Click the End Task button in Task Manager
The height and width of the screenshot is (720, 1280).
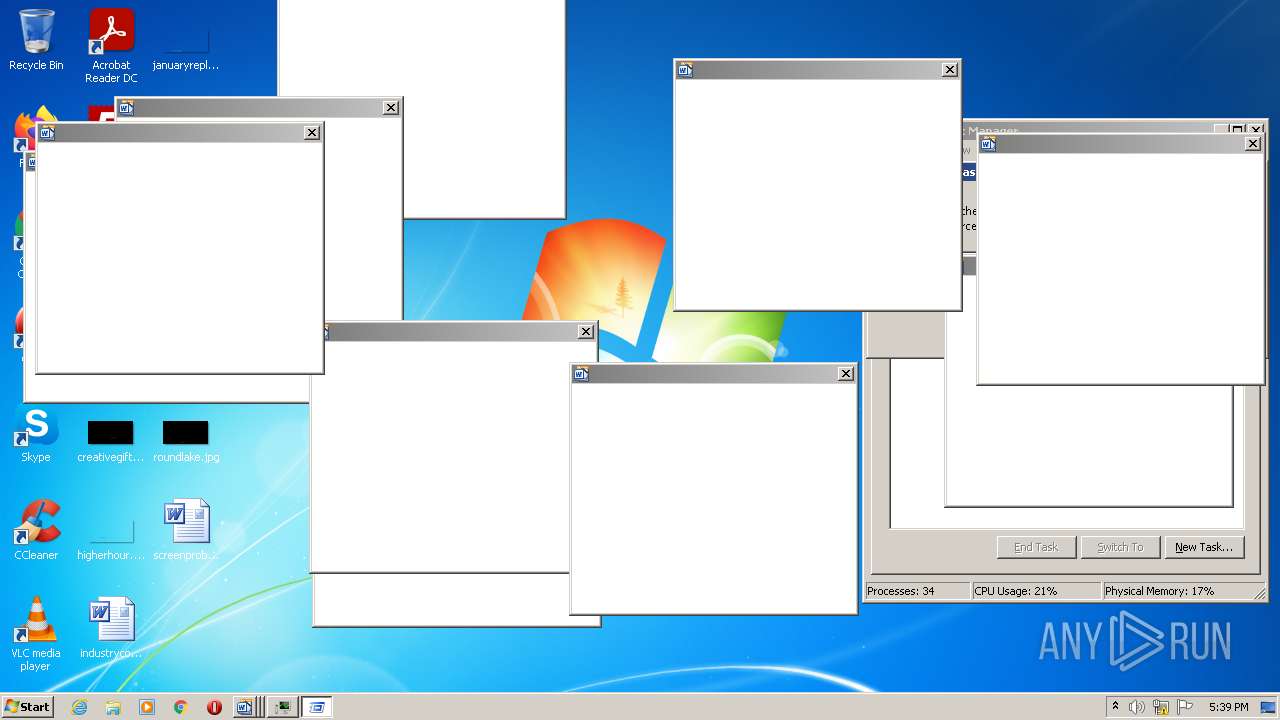(1036, 547)
